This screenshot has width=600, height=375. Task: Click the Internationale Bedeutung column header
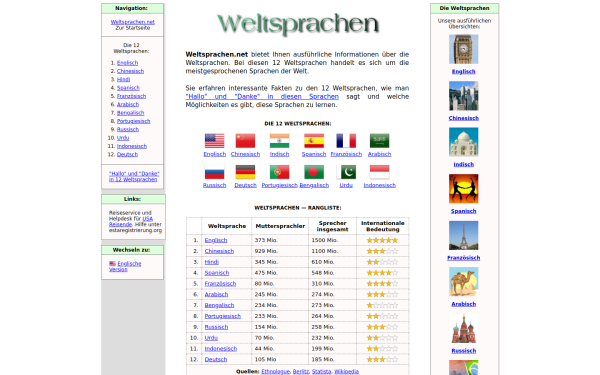(382, 226)
